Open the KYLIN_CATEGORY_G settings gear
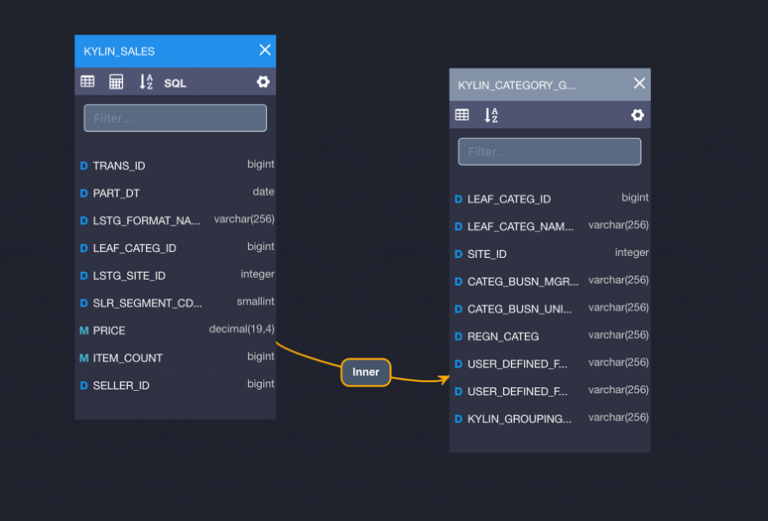 (x=637, y=115)
